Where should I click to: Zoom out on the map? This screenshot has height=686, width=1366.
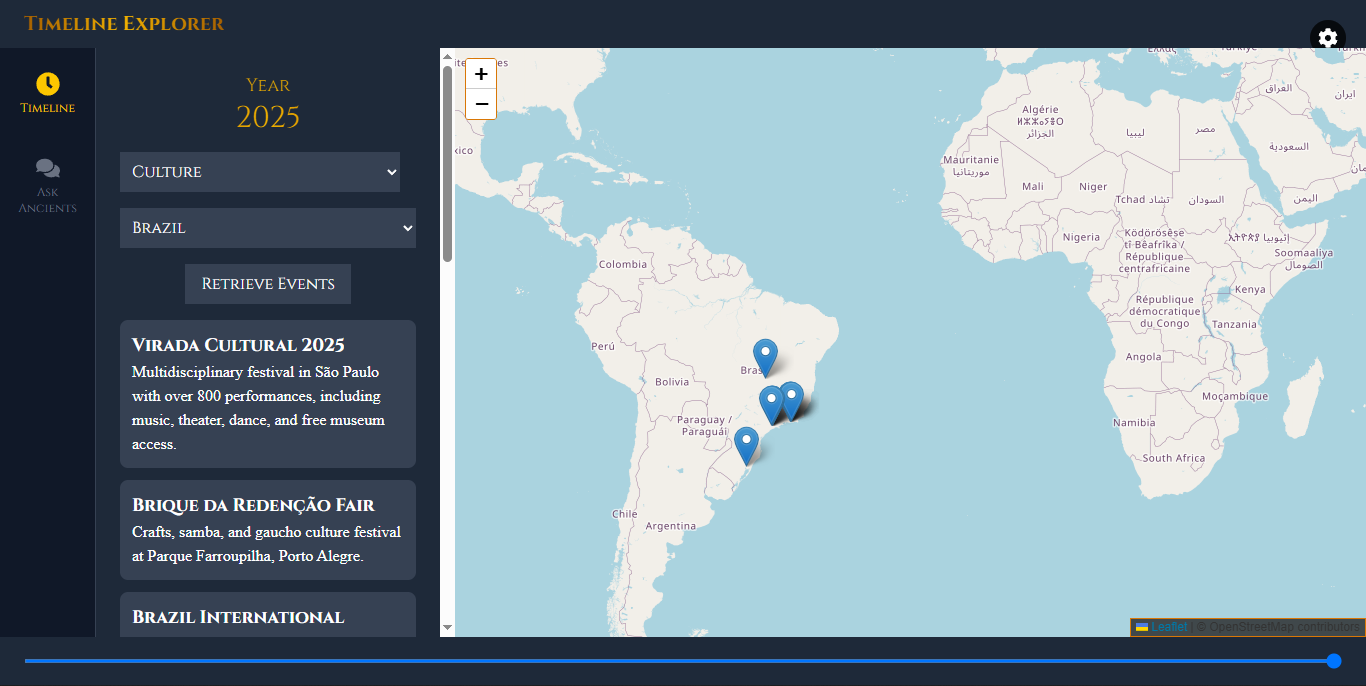click(x=481, y=104)
